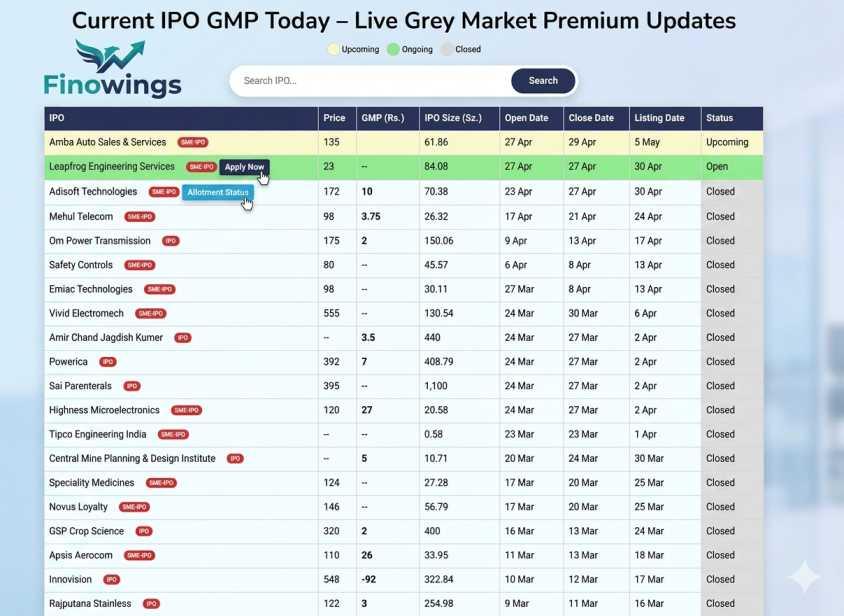Click the IPO badge next to Powerica
The width and height of the screenshot is (844, 616).
[107, 362]
